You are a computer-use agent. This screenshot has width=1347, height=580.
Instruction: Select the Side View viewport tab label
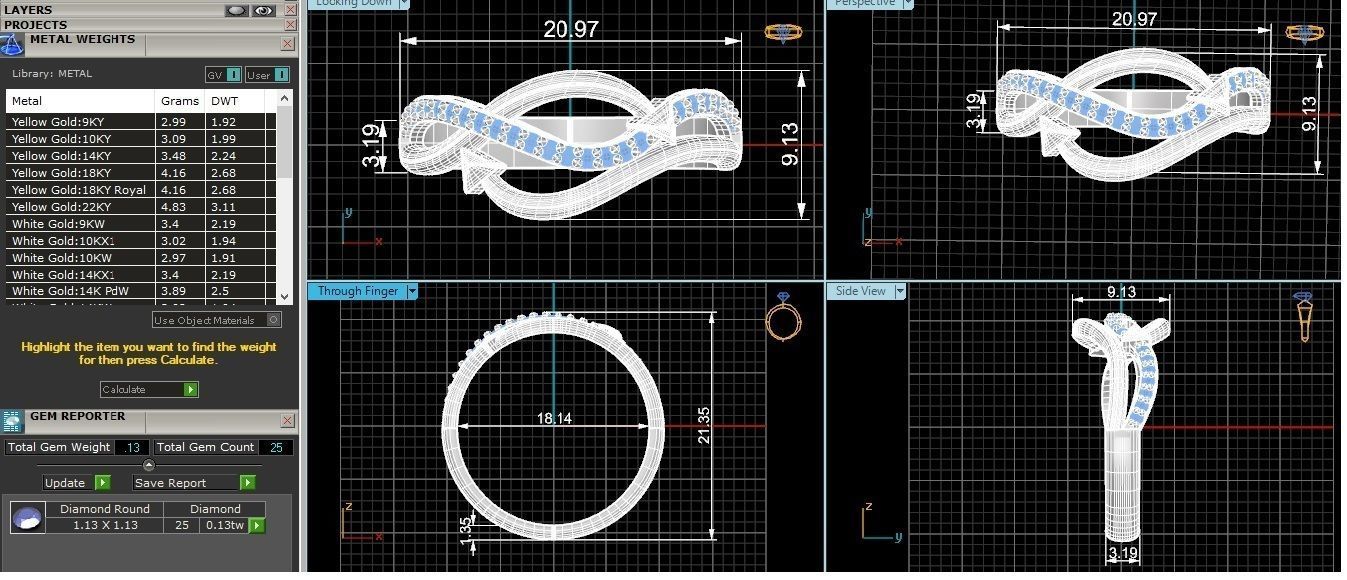pyautogui.click(x=860, y=291)
